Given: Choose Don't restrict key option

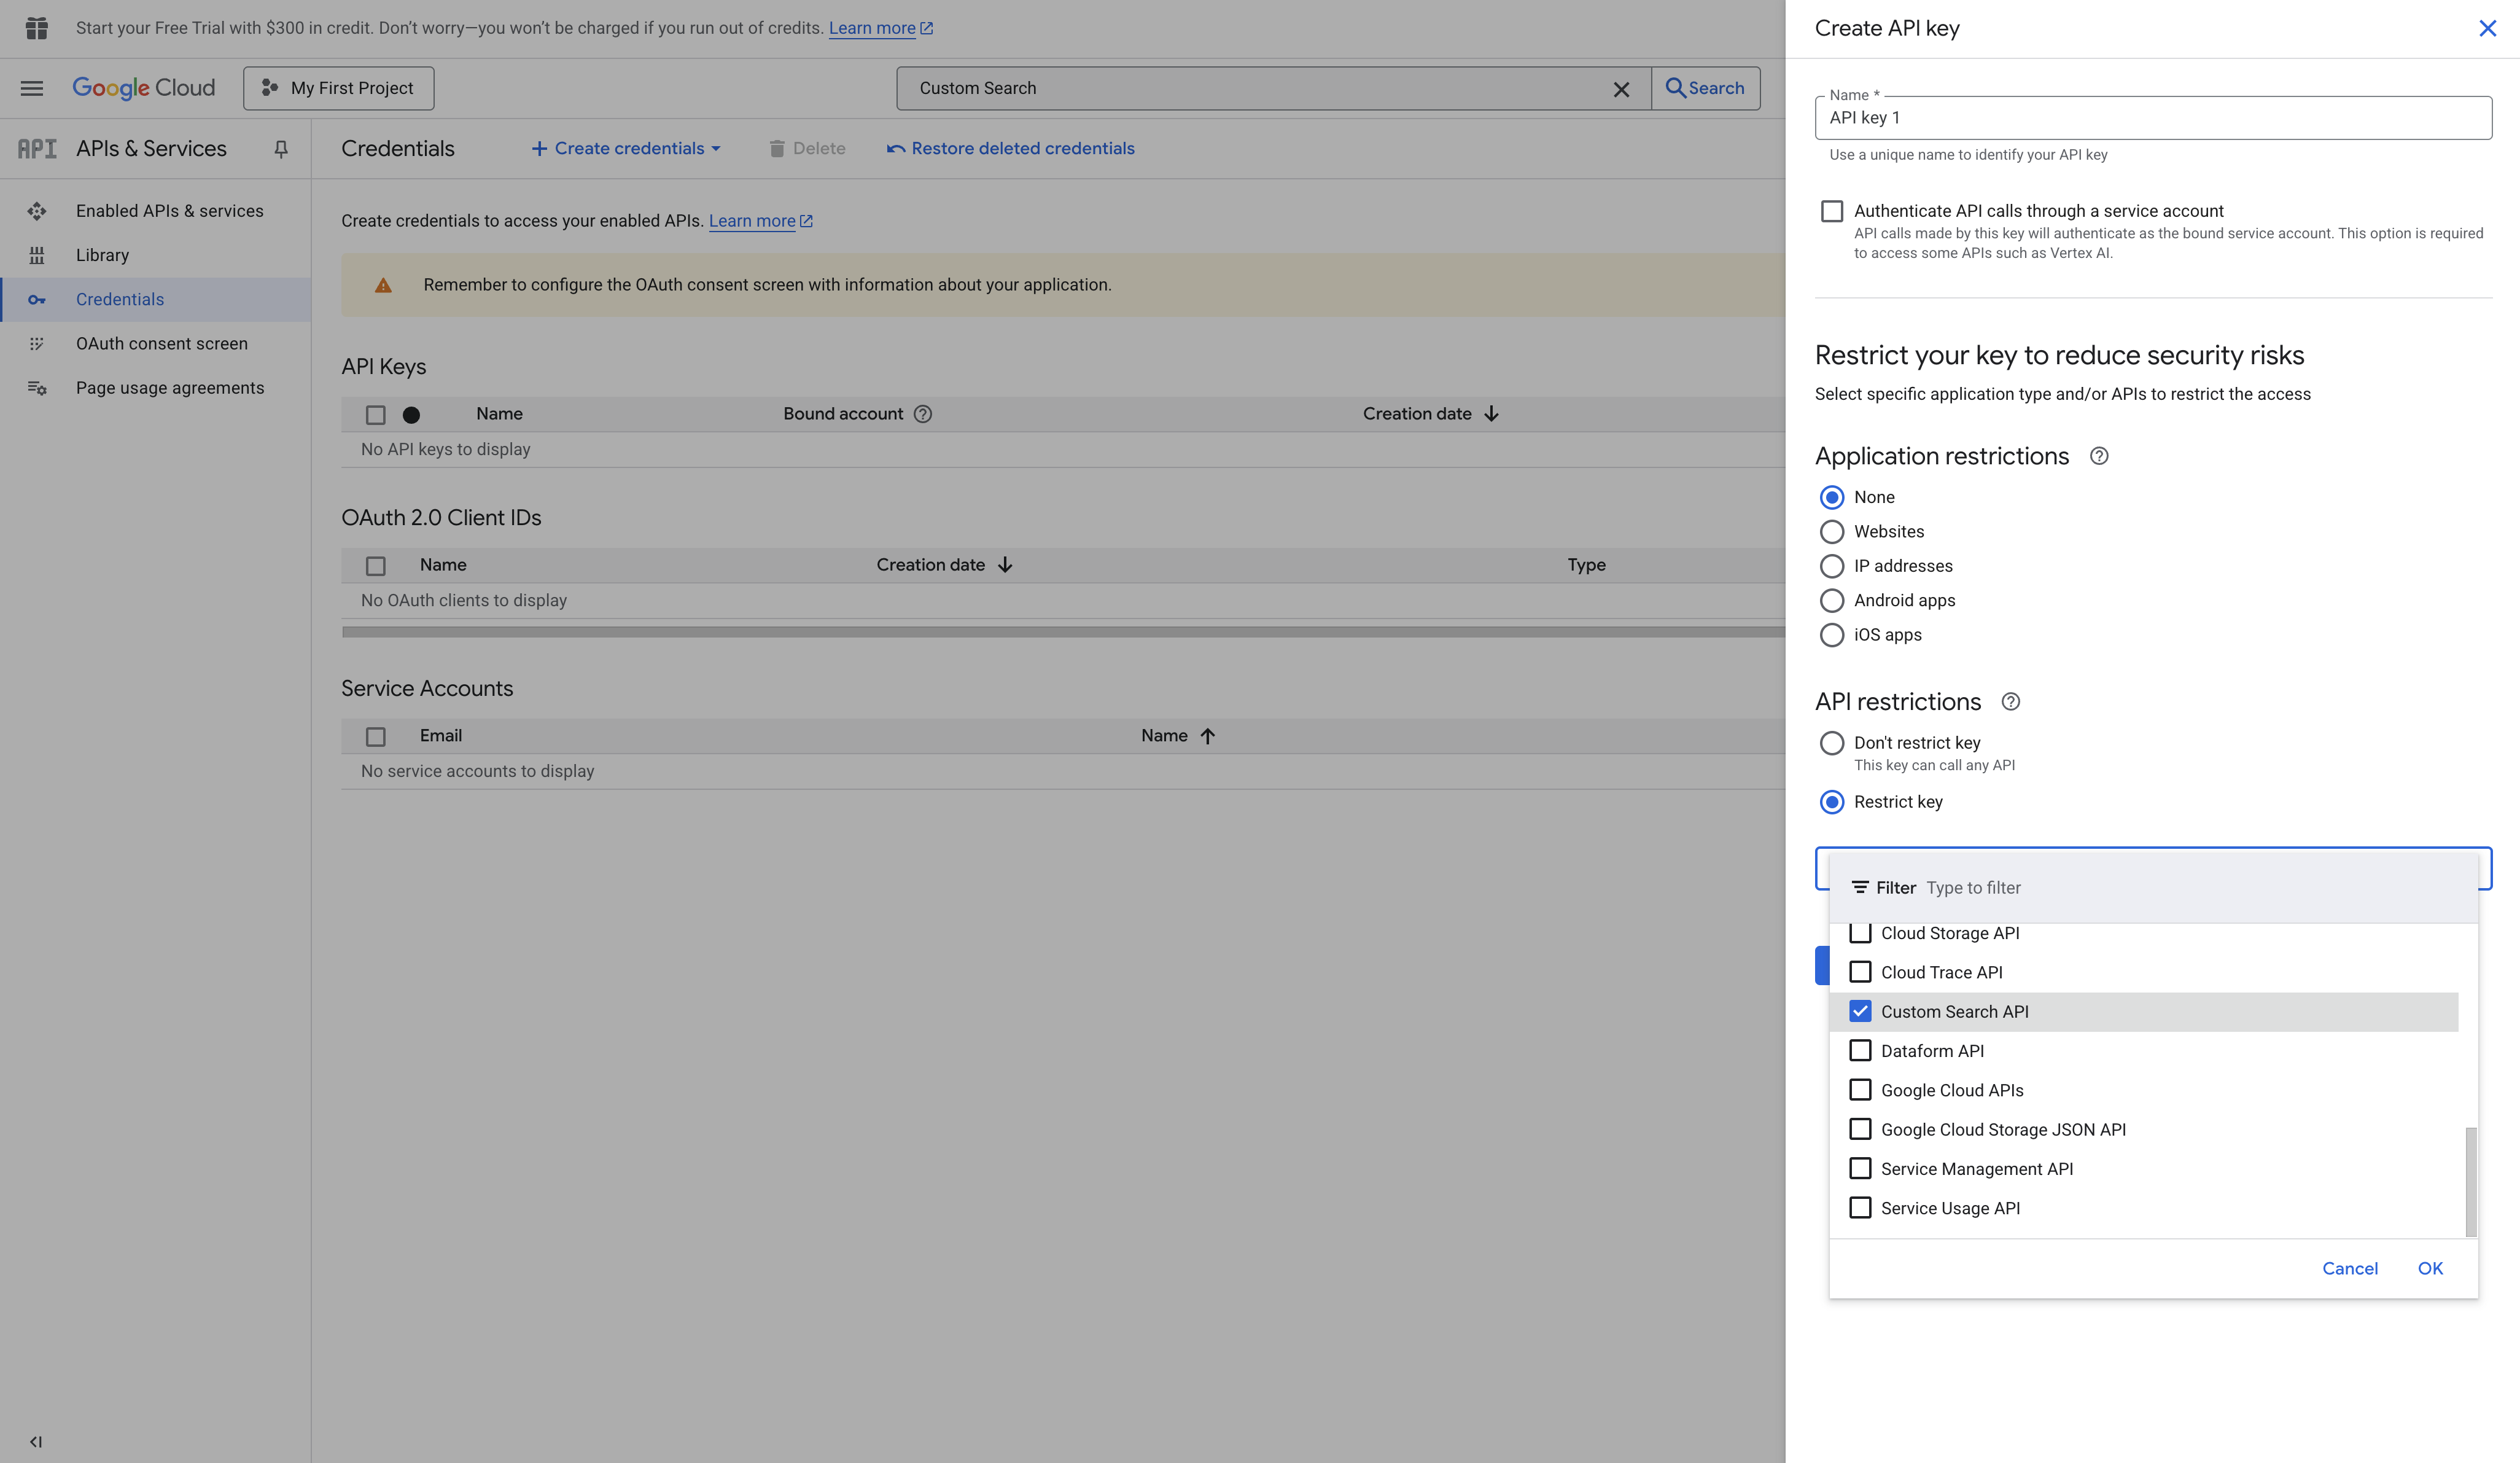Looking at the screenshot, I should [x=1832, y=743].
